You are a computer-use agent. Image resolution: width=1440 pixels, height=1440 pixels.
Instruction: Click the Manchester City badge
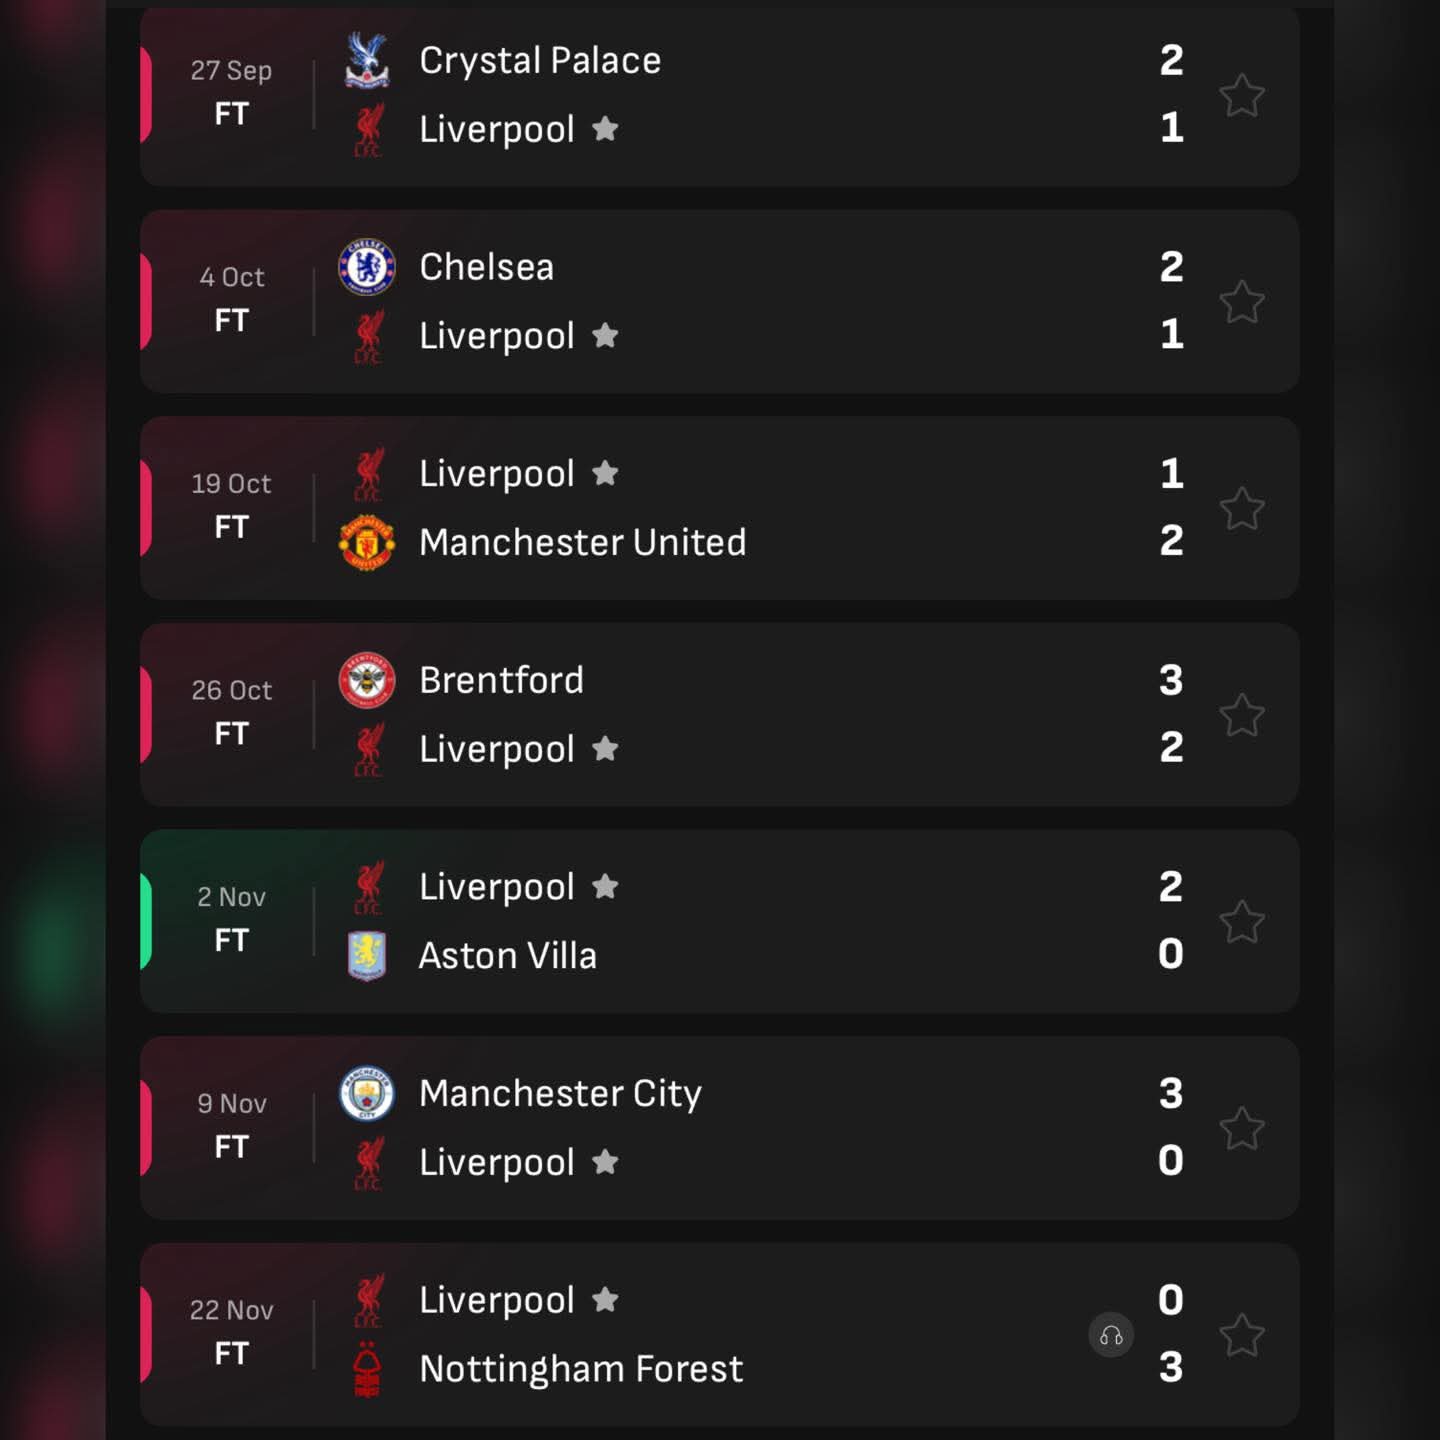(x=367, y=1093)
